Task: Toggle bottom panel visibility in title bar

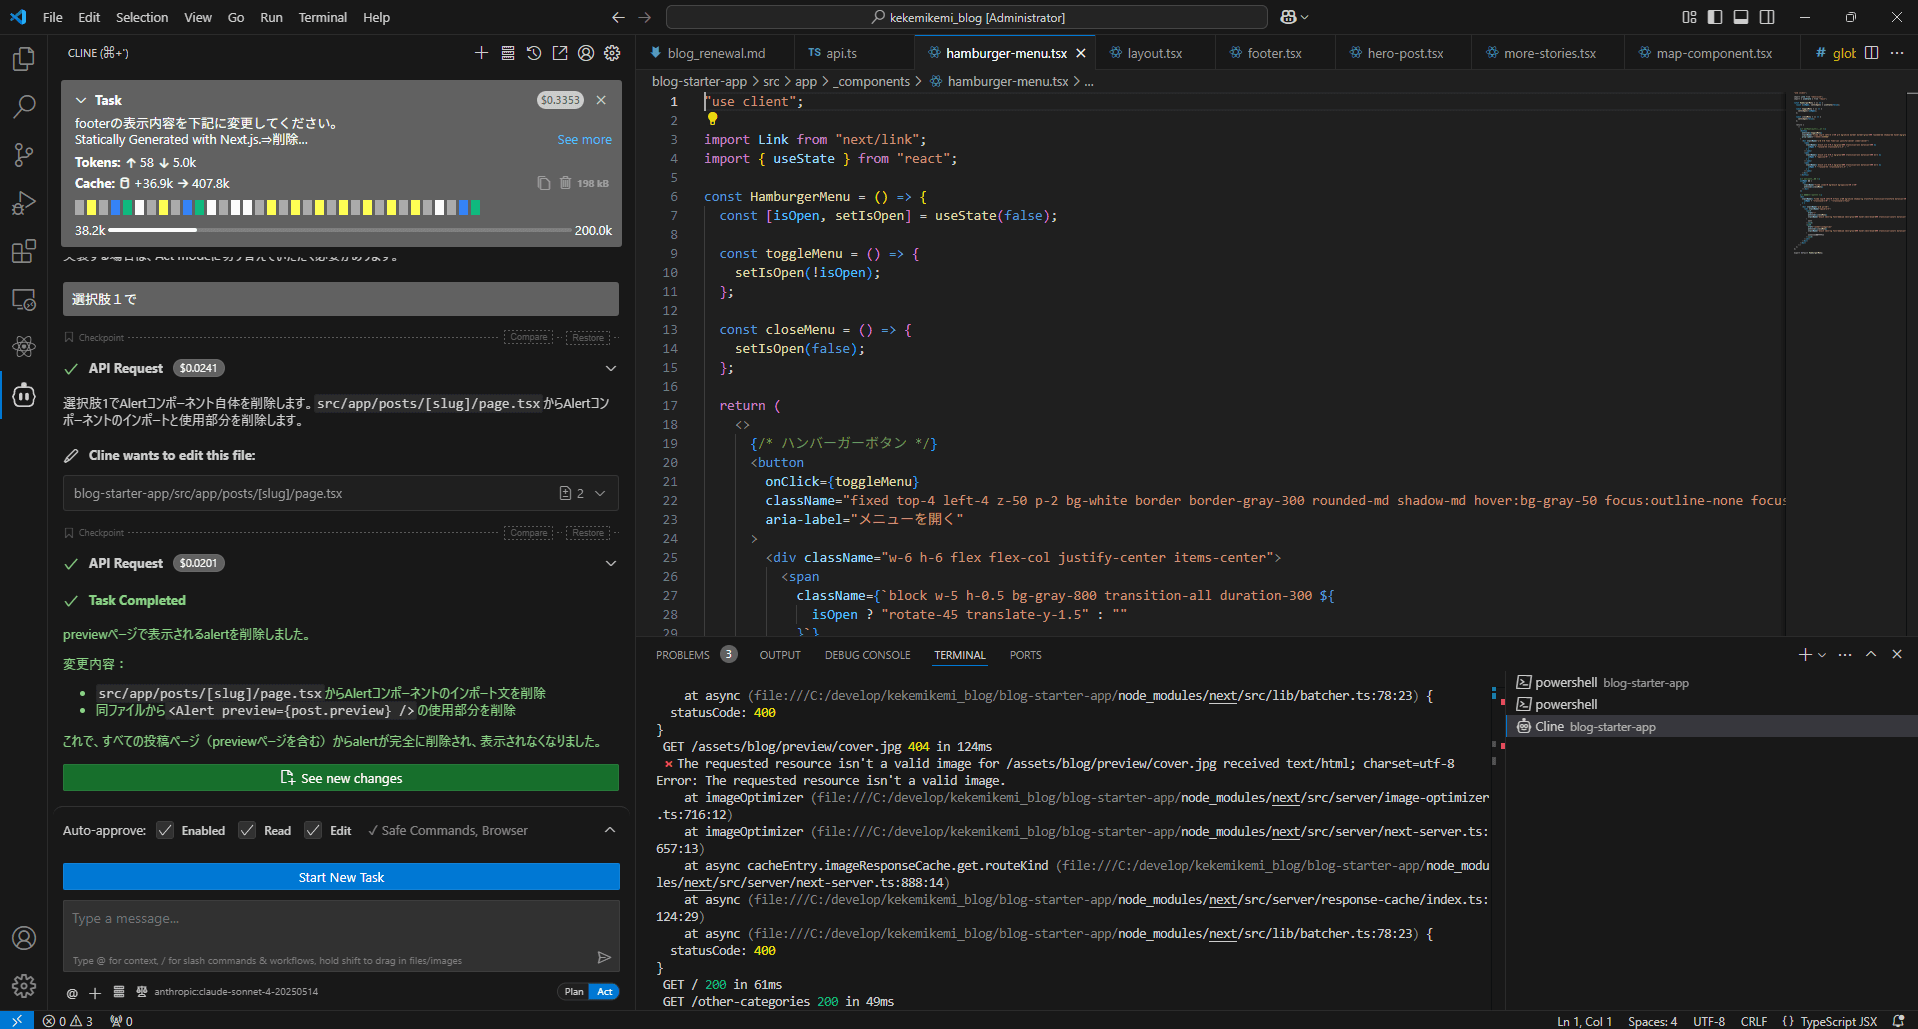Action: [x=1741, y=17]
